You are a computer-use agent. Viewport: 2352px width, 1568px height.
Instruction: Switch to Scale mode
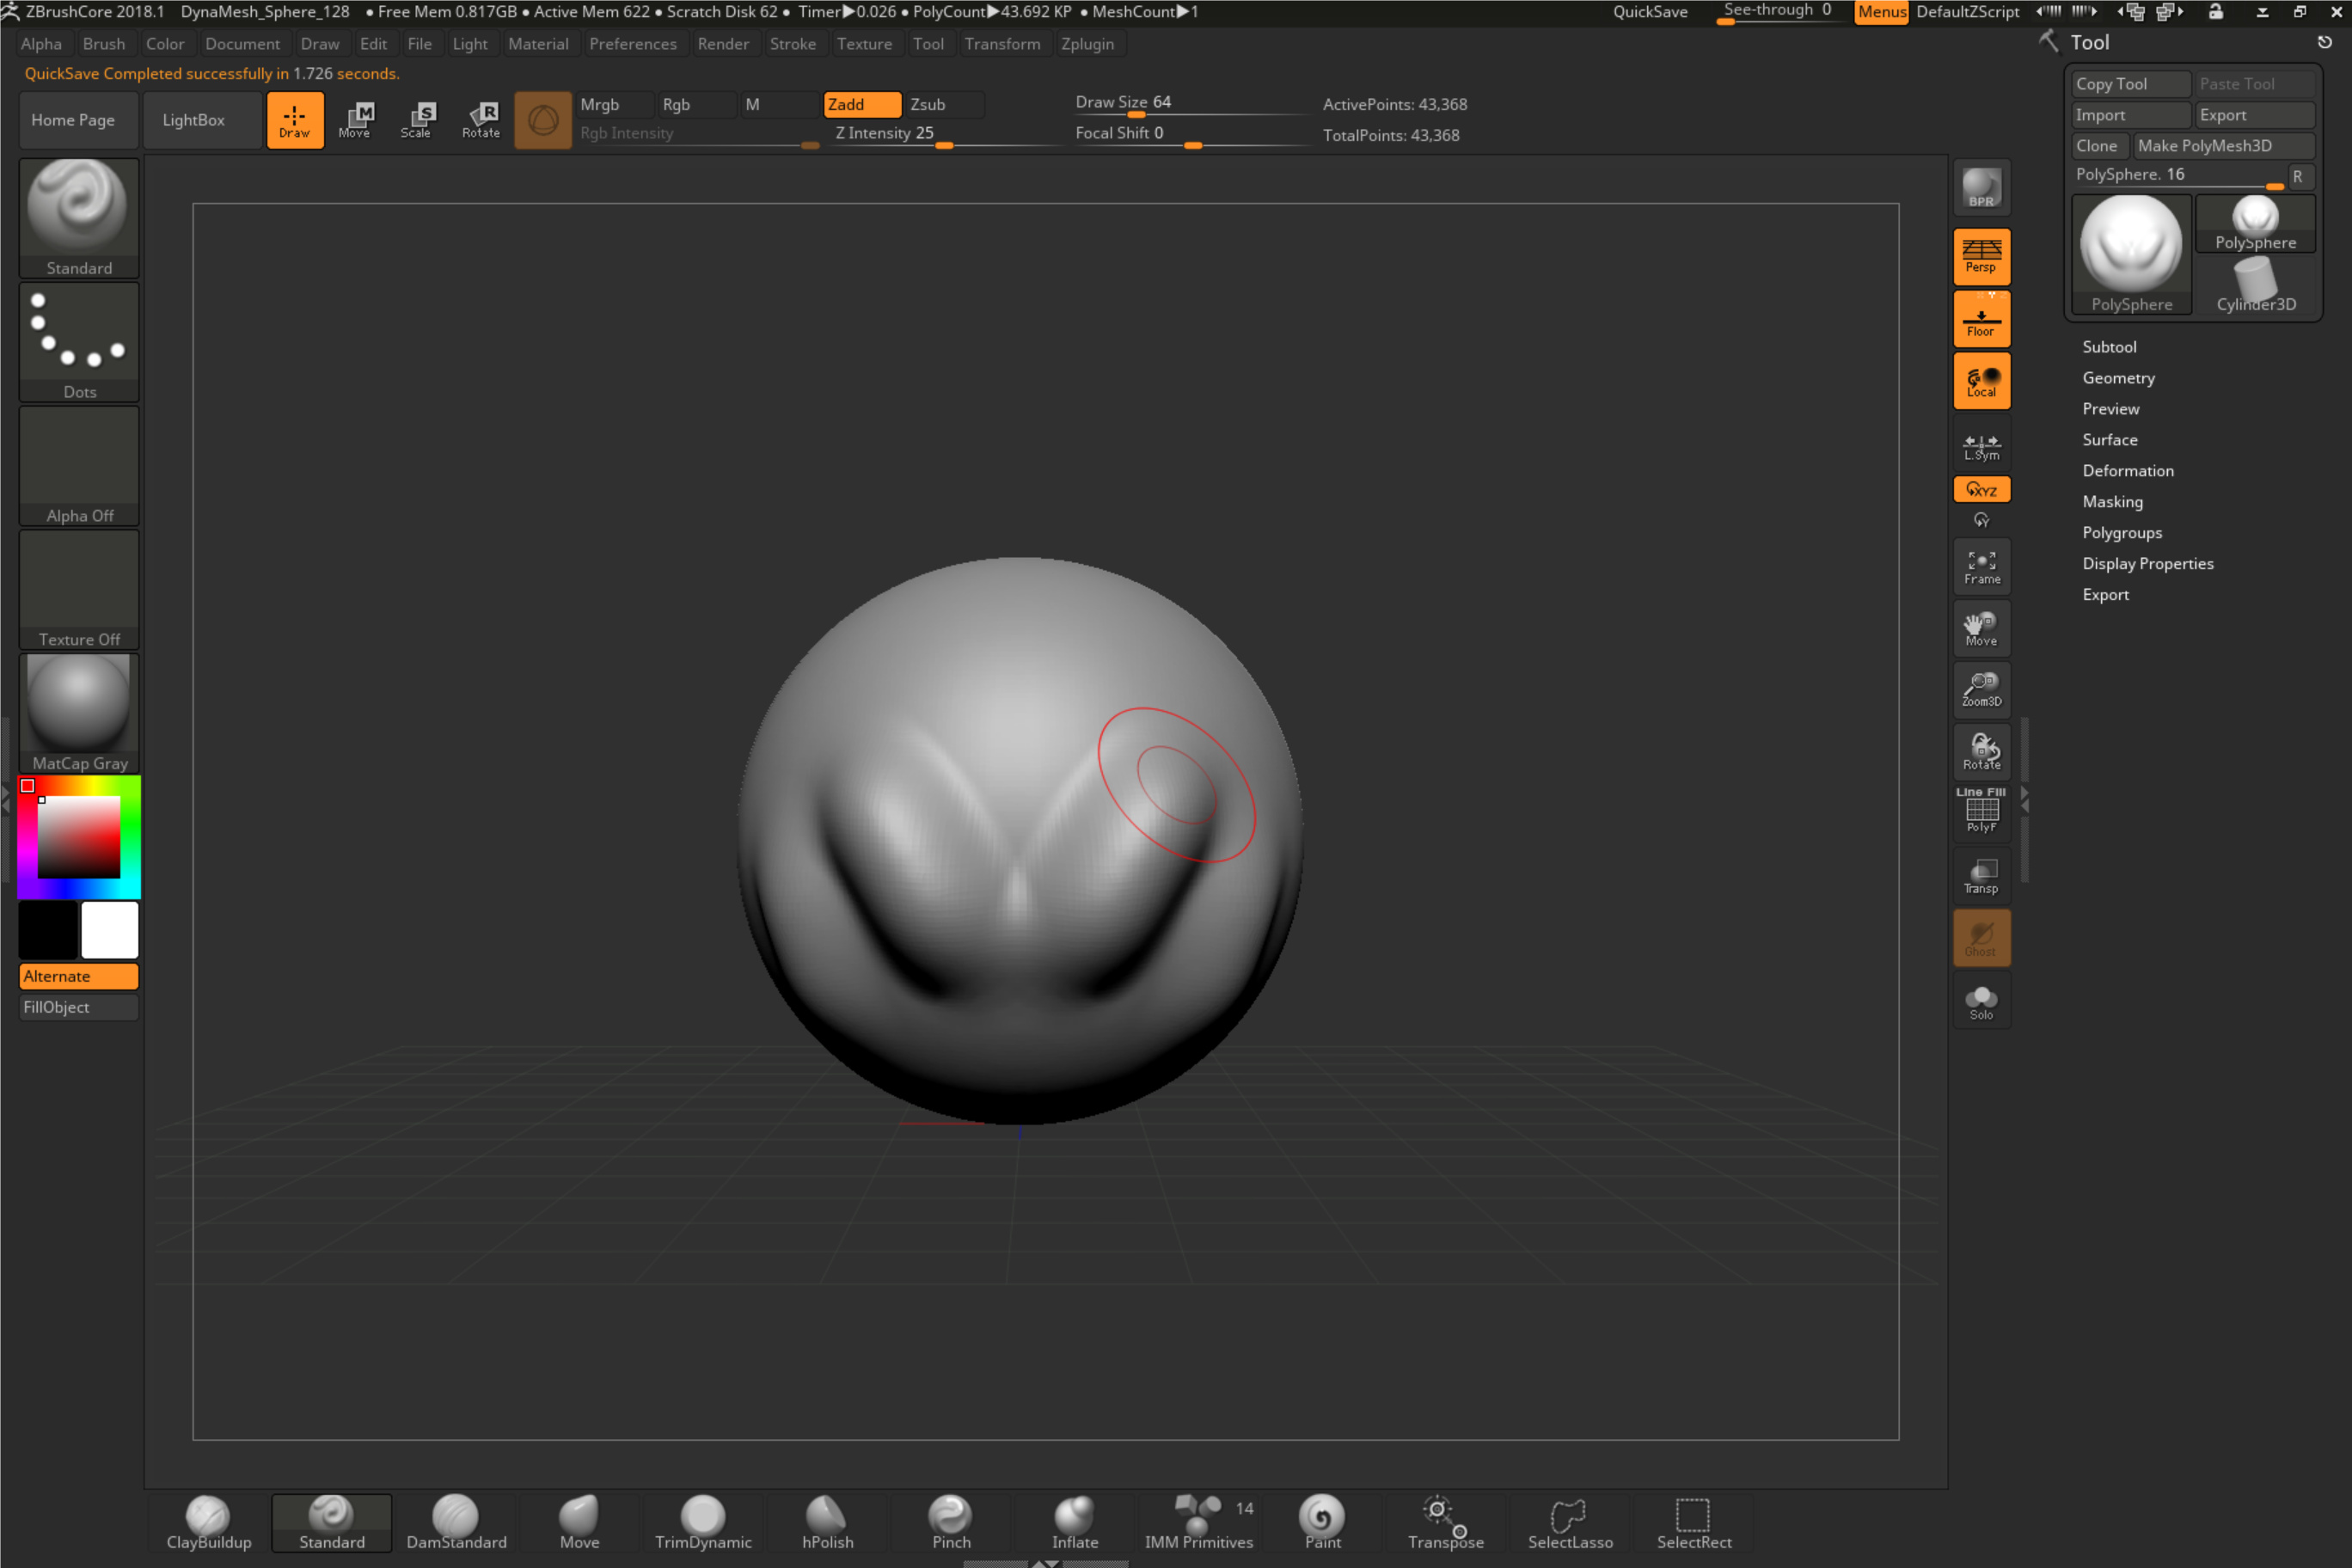(417, 120)
